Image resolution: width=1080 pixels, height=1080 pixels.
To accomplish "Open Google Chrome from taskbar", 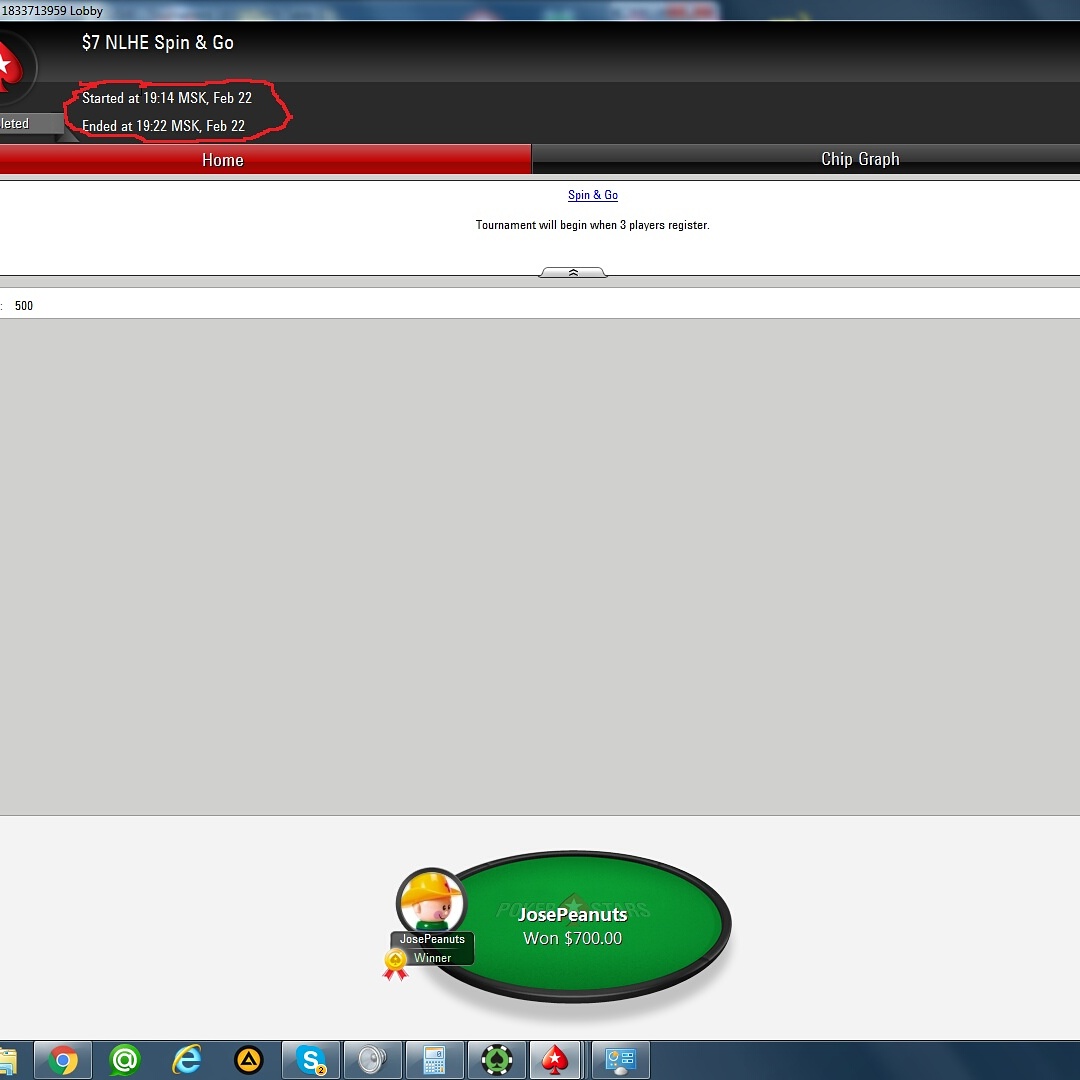I will [63, 1059].
